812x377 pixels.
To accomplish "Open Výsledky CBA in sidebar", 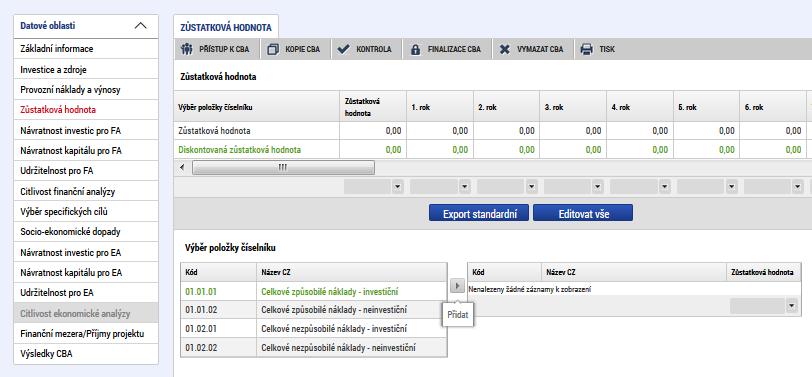I will (x=86, y=354).
